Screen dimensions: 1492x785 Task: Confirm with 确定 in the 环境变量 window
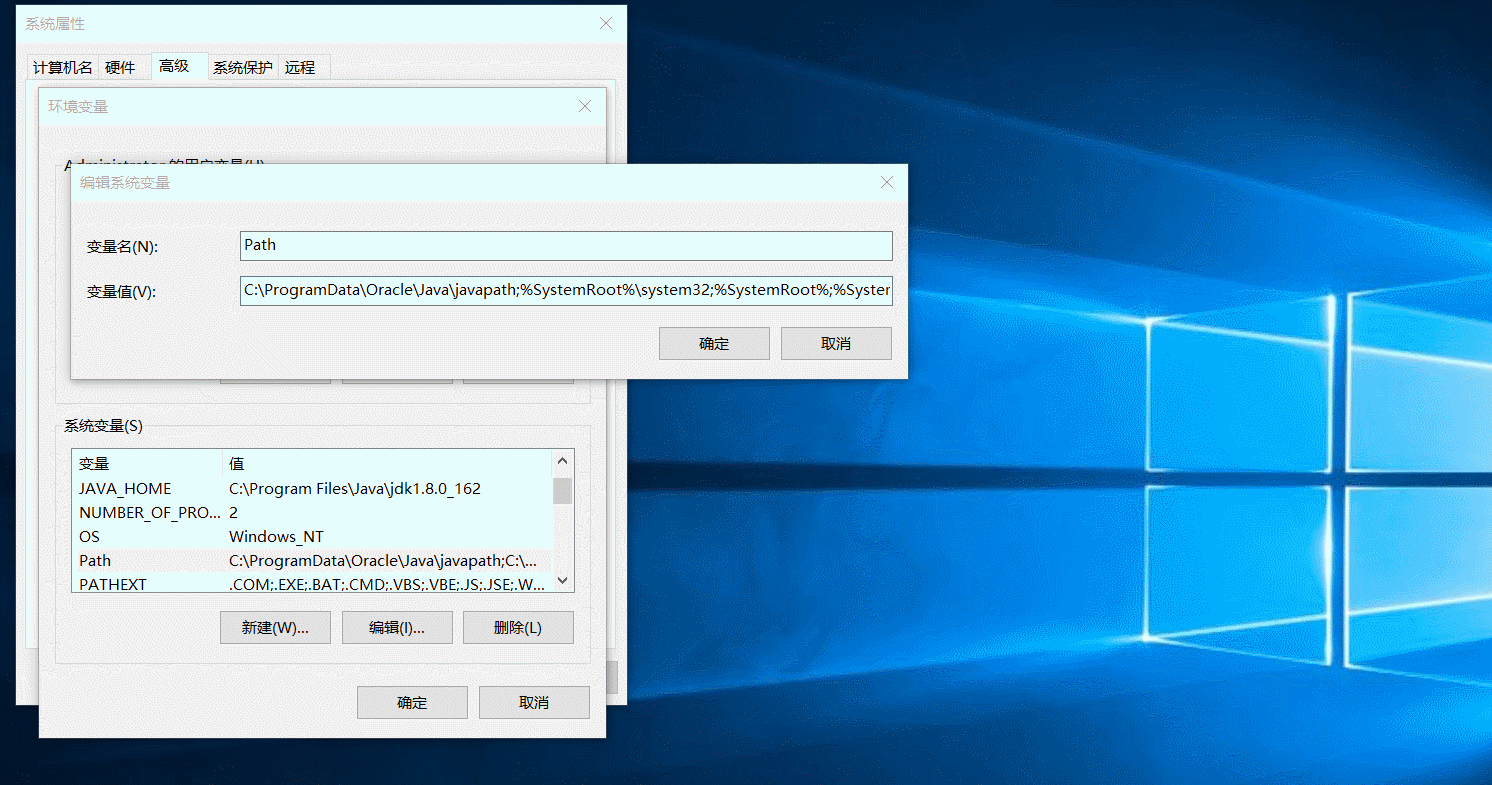(x=412, y=703)
